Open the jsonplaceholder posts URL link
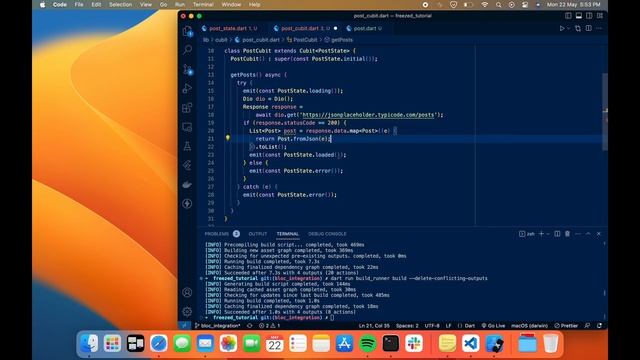Screen dimensions: 640x360 [368, 115]
